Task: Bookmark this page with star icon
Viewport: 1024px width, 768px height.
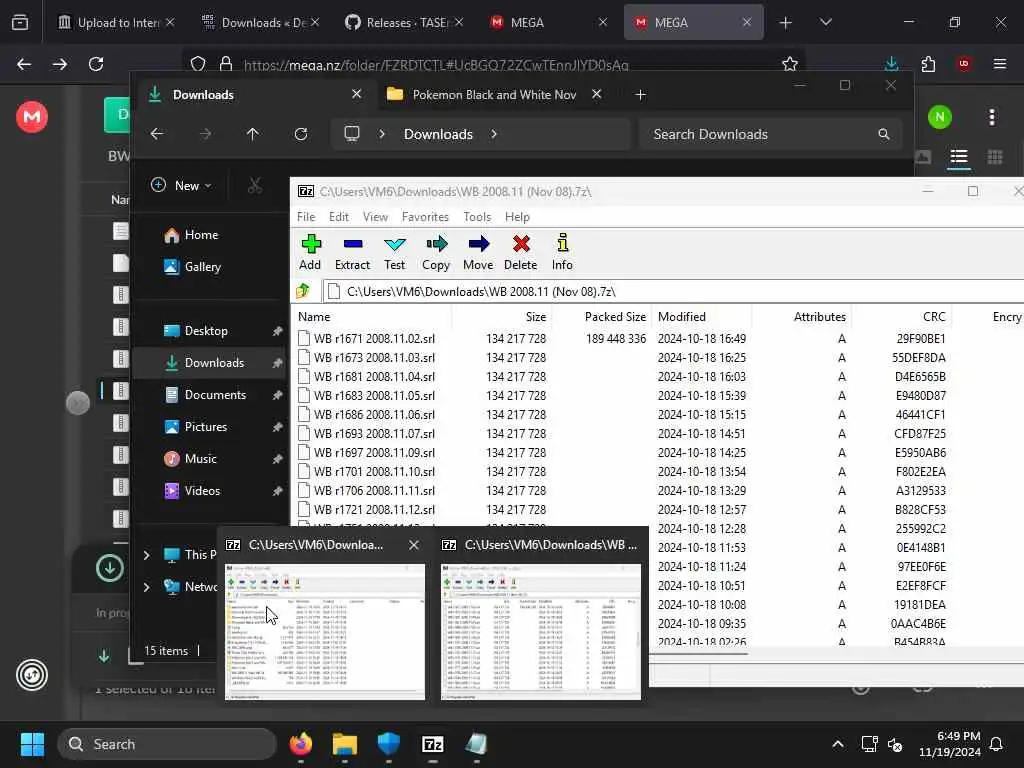Action: click(790, 64)
